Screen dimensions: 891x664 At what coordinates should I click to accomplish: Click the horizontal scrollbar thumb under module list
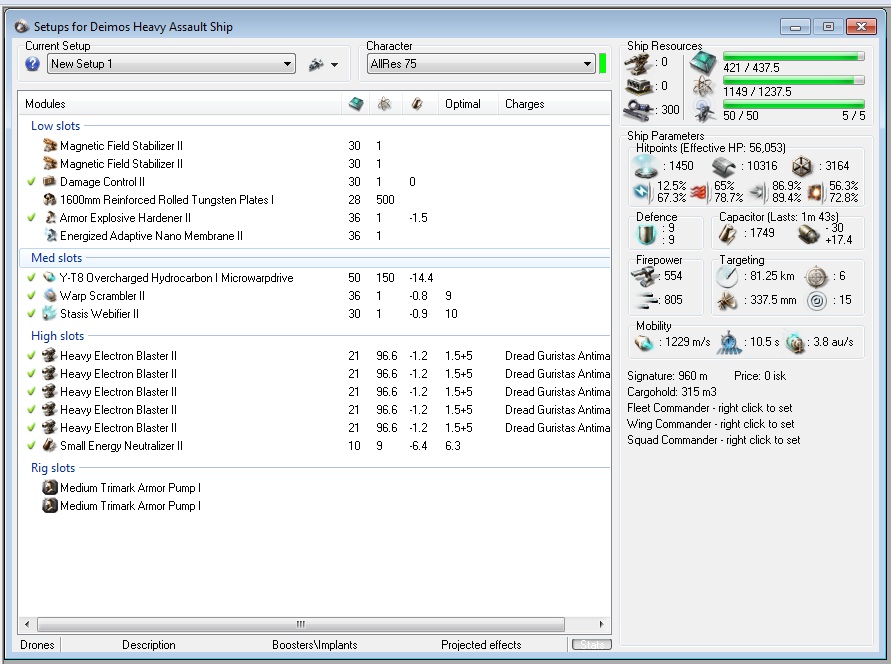[301, 624]
